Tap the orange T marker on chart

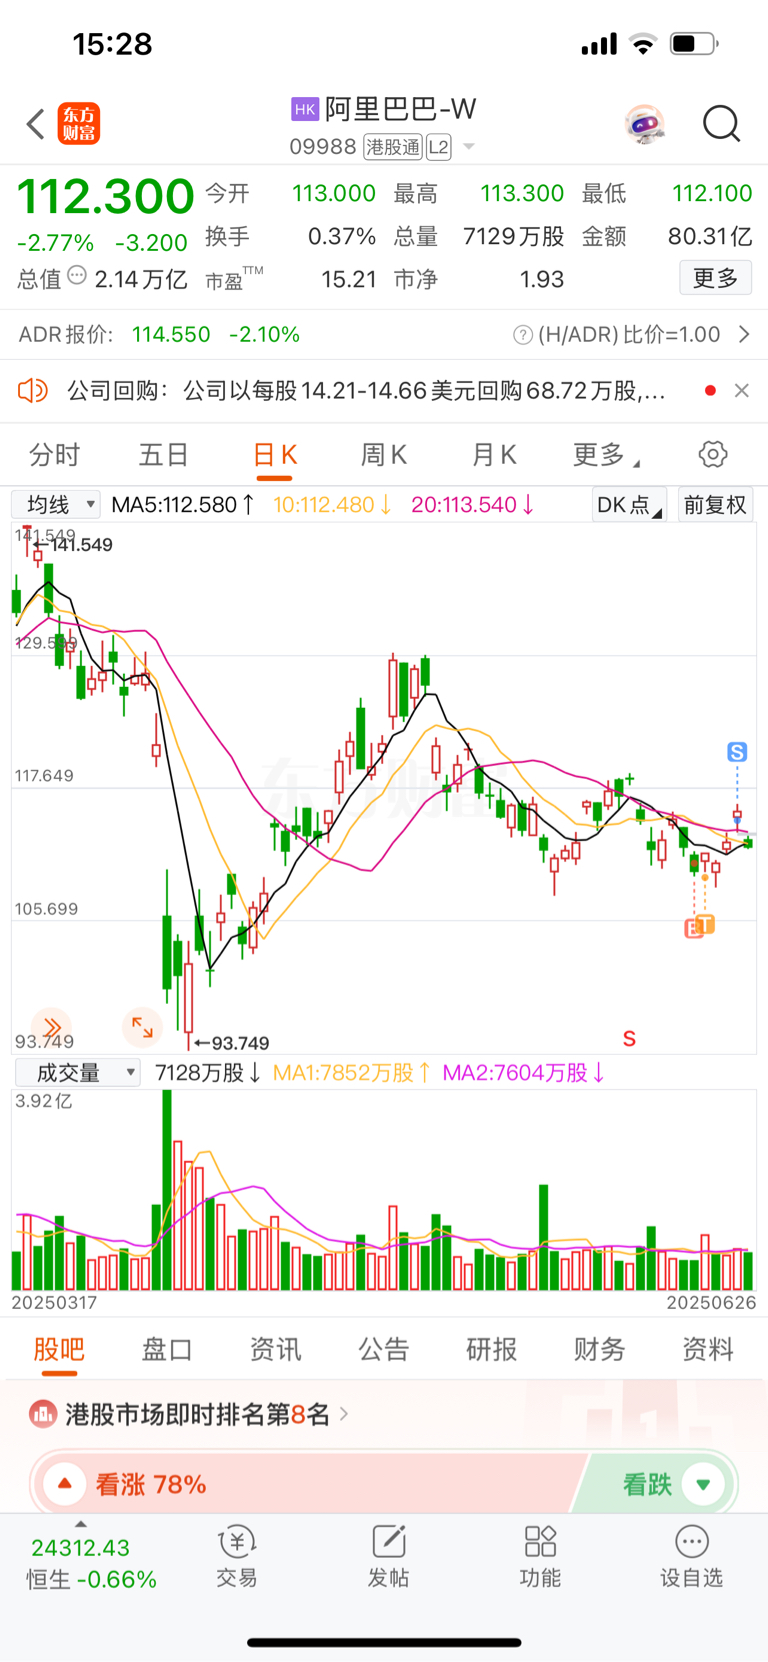pyautogui.click(x=705, y=924)
